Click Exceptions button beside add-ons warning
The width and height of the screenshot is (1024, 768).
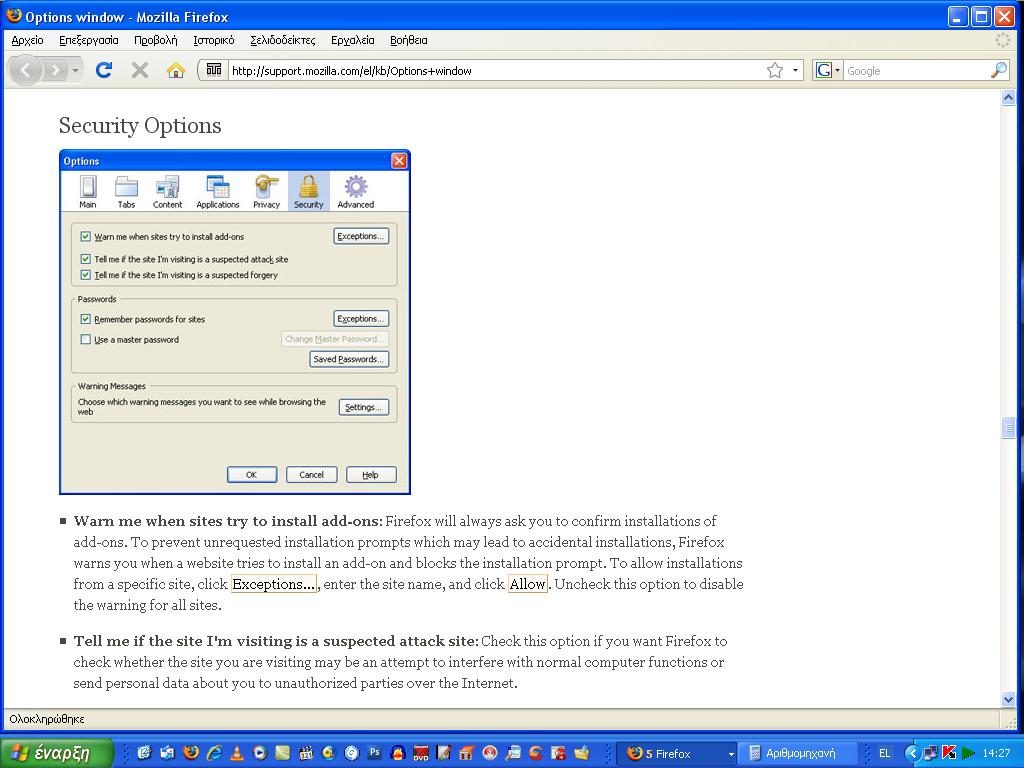361,236
